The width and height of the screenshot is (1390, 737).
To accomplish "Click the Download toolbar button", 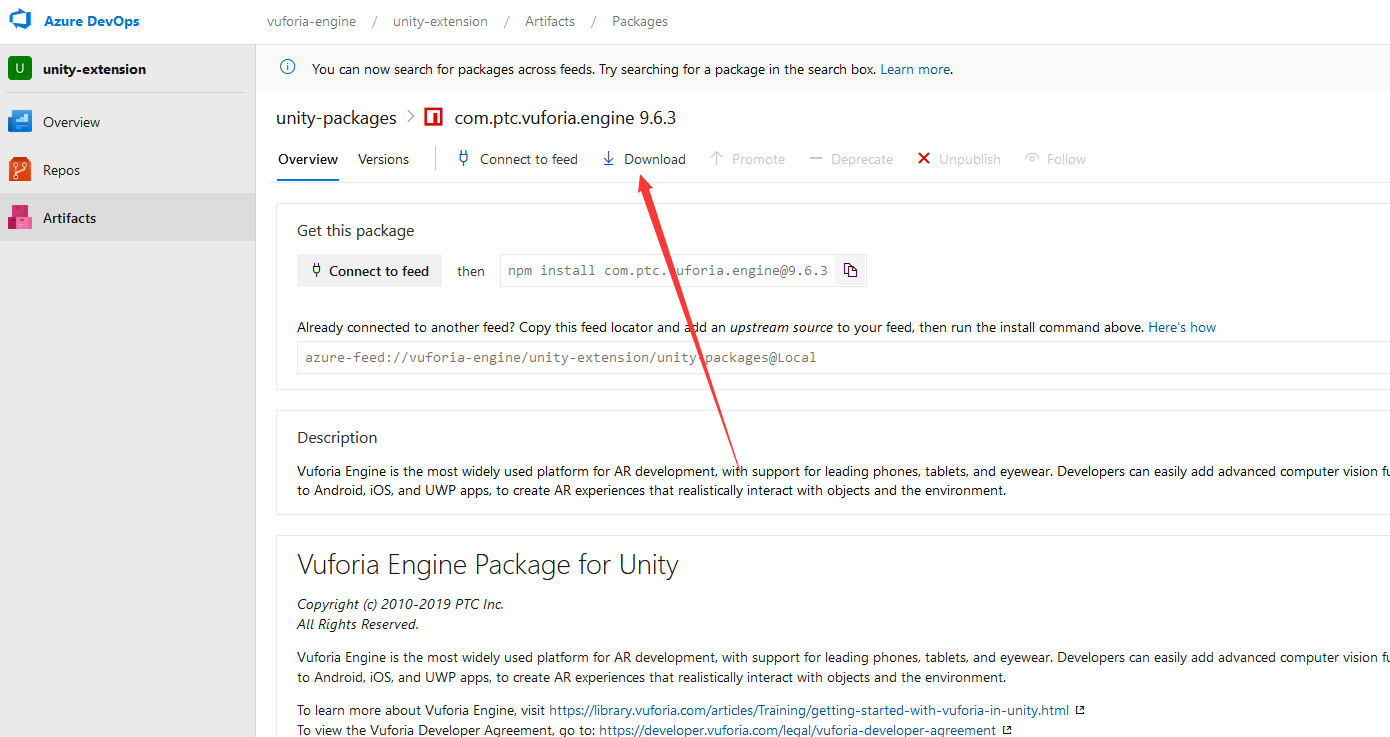I will (x=644, y=159).
